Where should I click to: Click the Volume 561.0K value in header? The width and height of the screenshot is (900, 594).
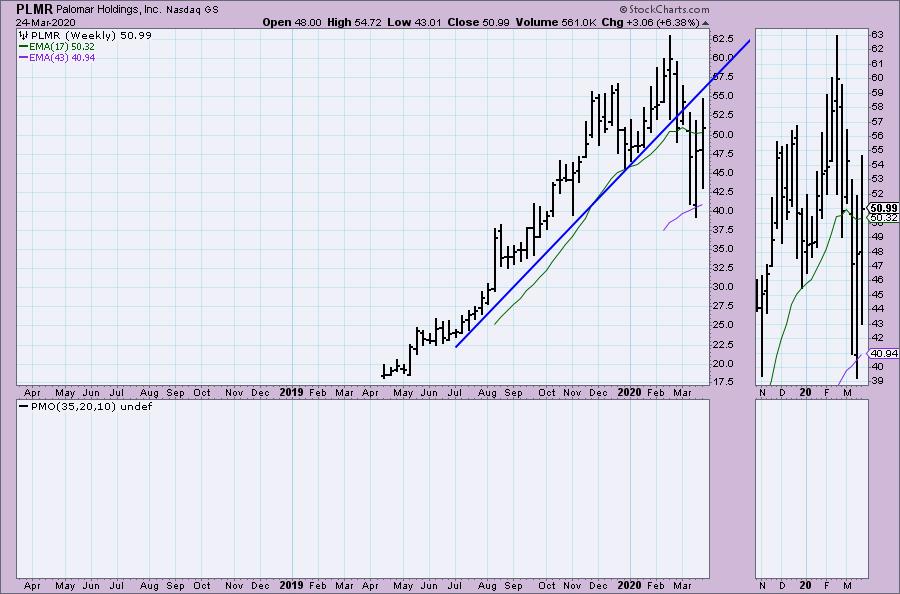pos(556,22)
